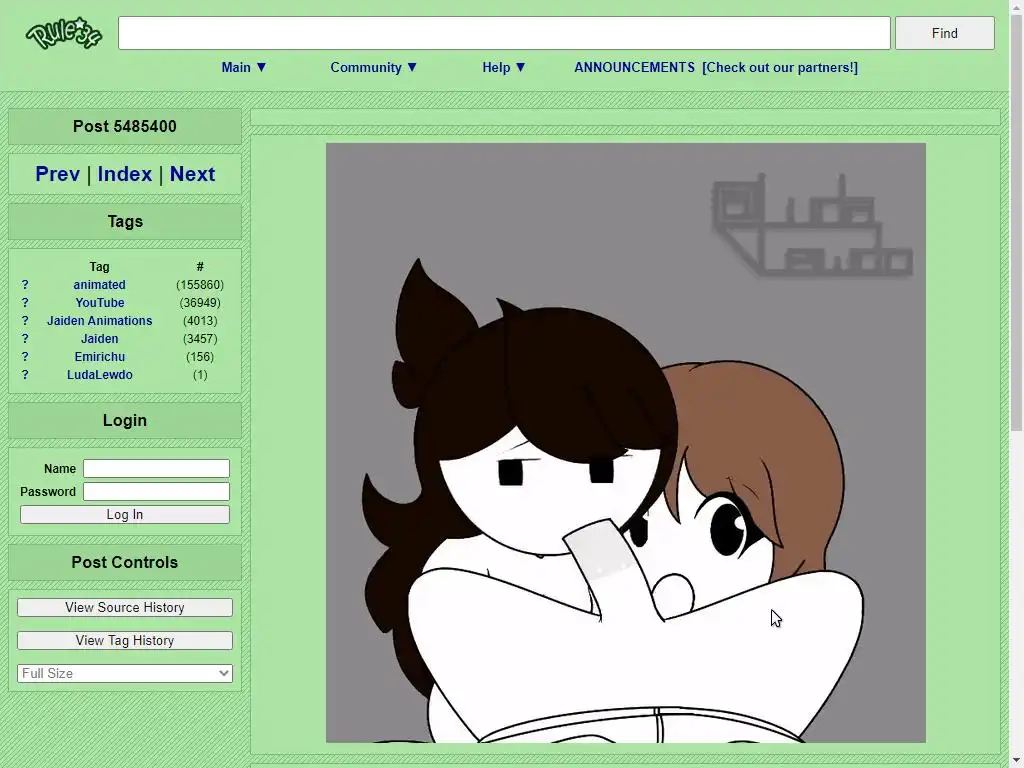This screenshot has height=768, width=1024.
Task: Focus the Password login field
Action: tap(156, 491)
